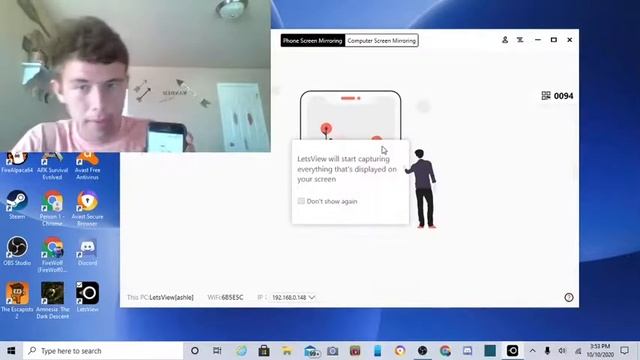640x360 pixels.
Task: Open ARK Survival Evolved shortcut
Action: 52,166
